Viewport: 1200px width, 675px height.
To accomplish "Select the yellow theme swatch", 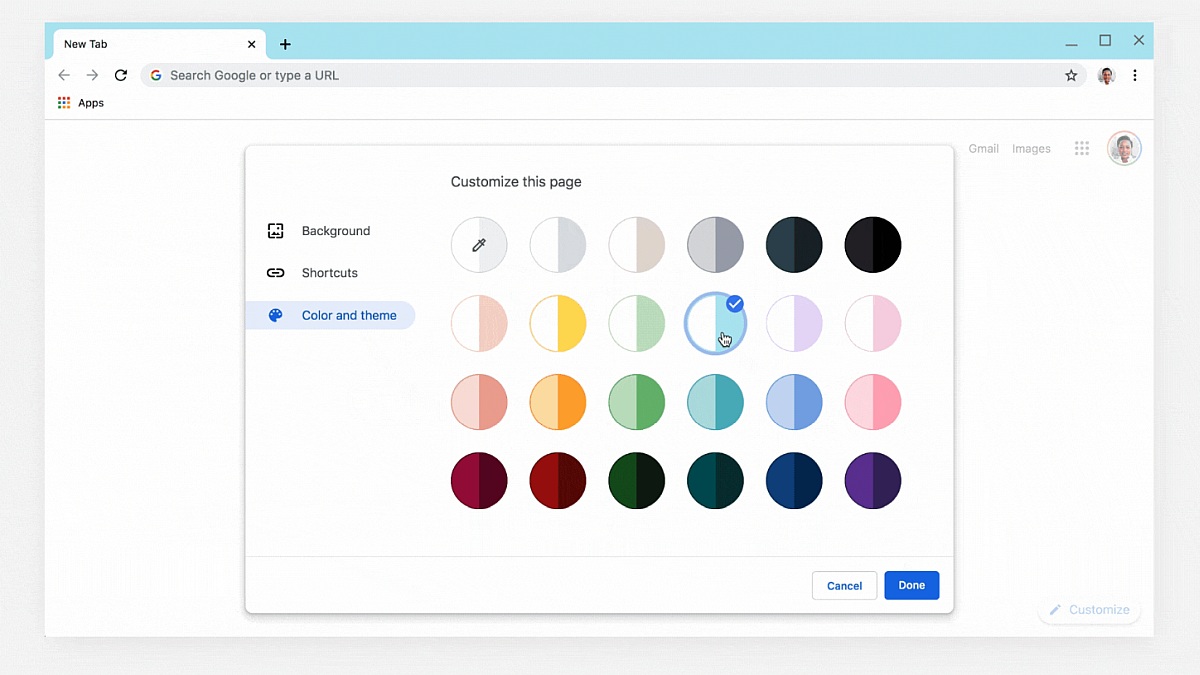I will pyautogui.click(x=558, y=323).
